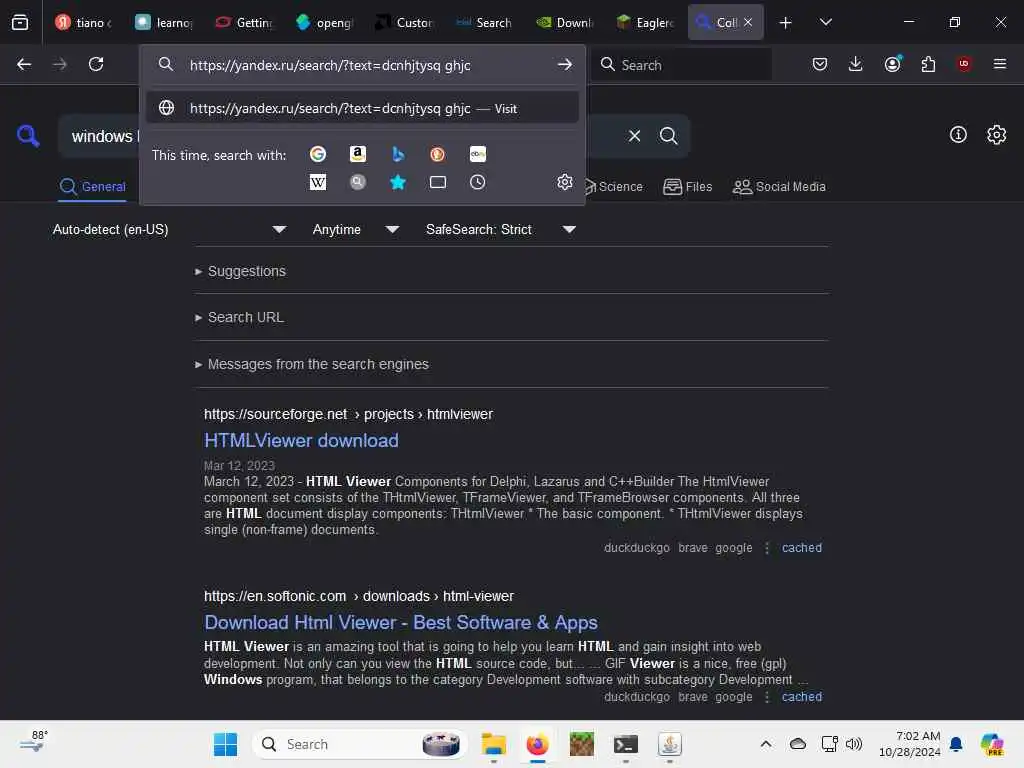Image resolution: width=1024 pixels, height=768 pixels.
Task: Show hidden system tray icons
Action: coord(766,744)
